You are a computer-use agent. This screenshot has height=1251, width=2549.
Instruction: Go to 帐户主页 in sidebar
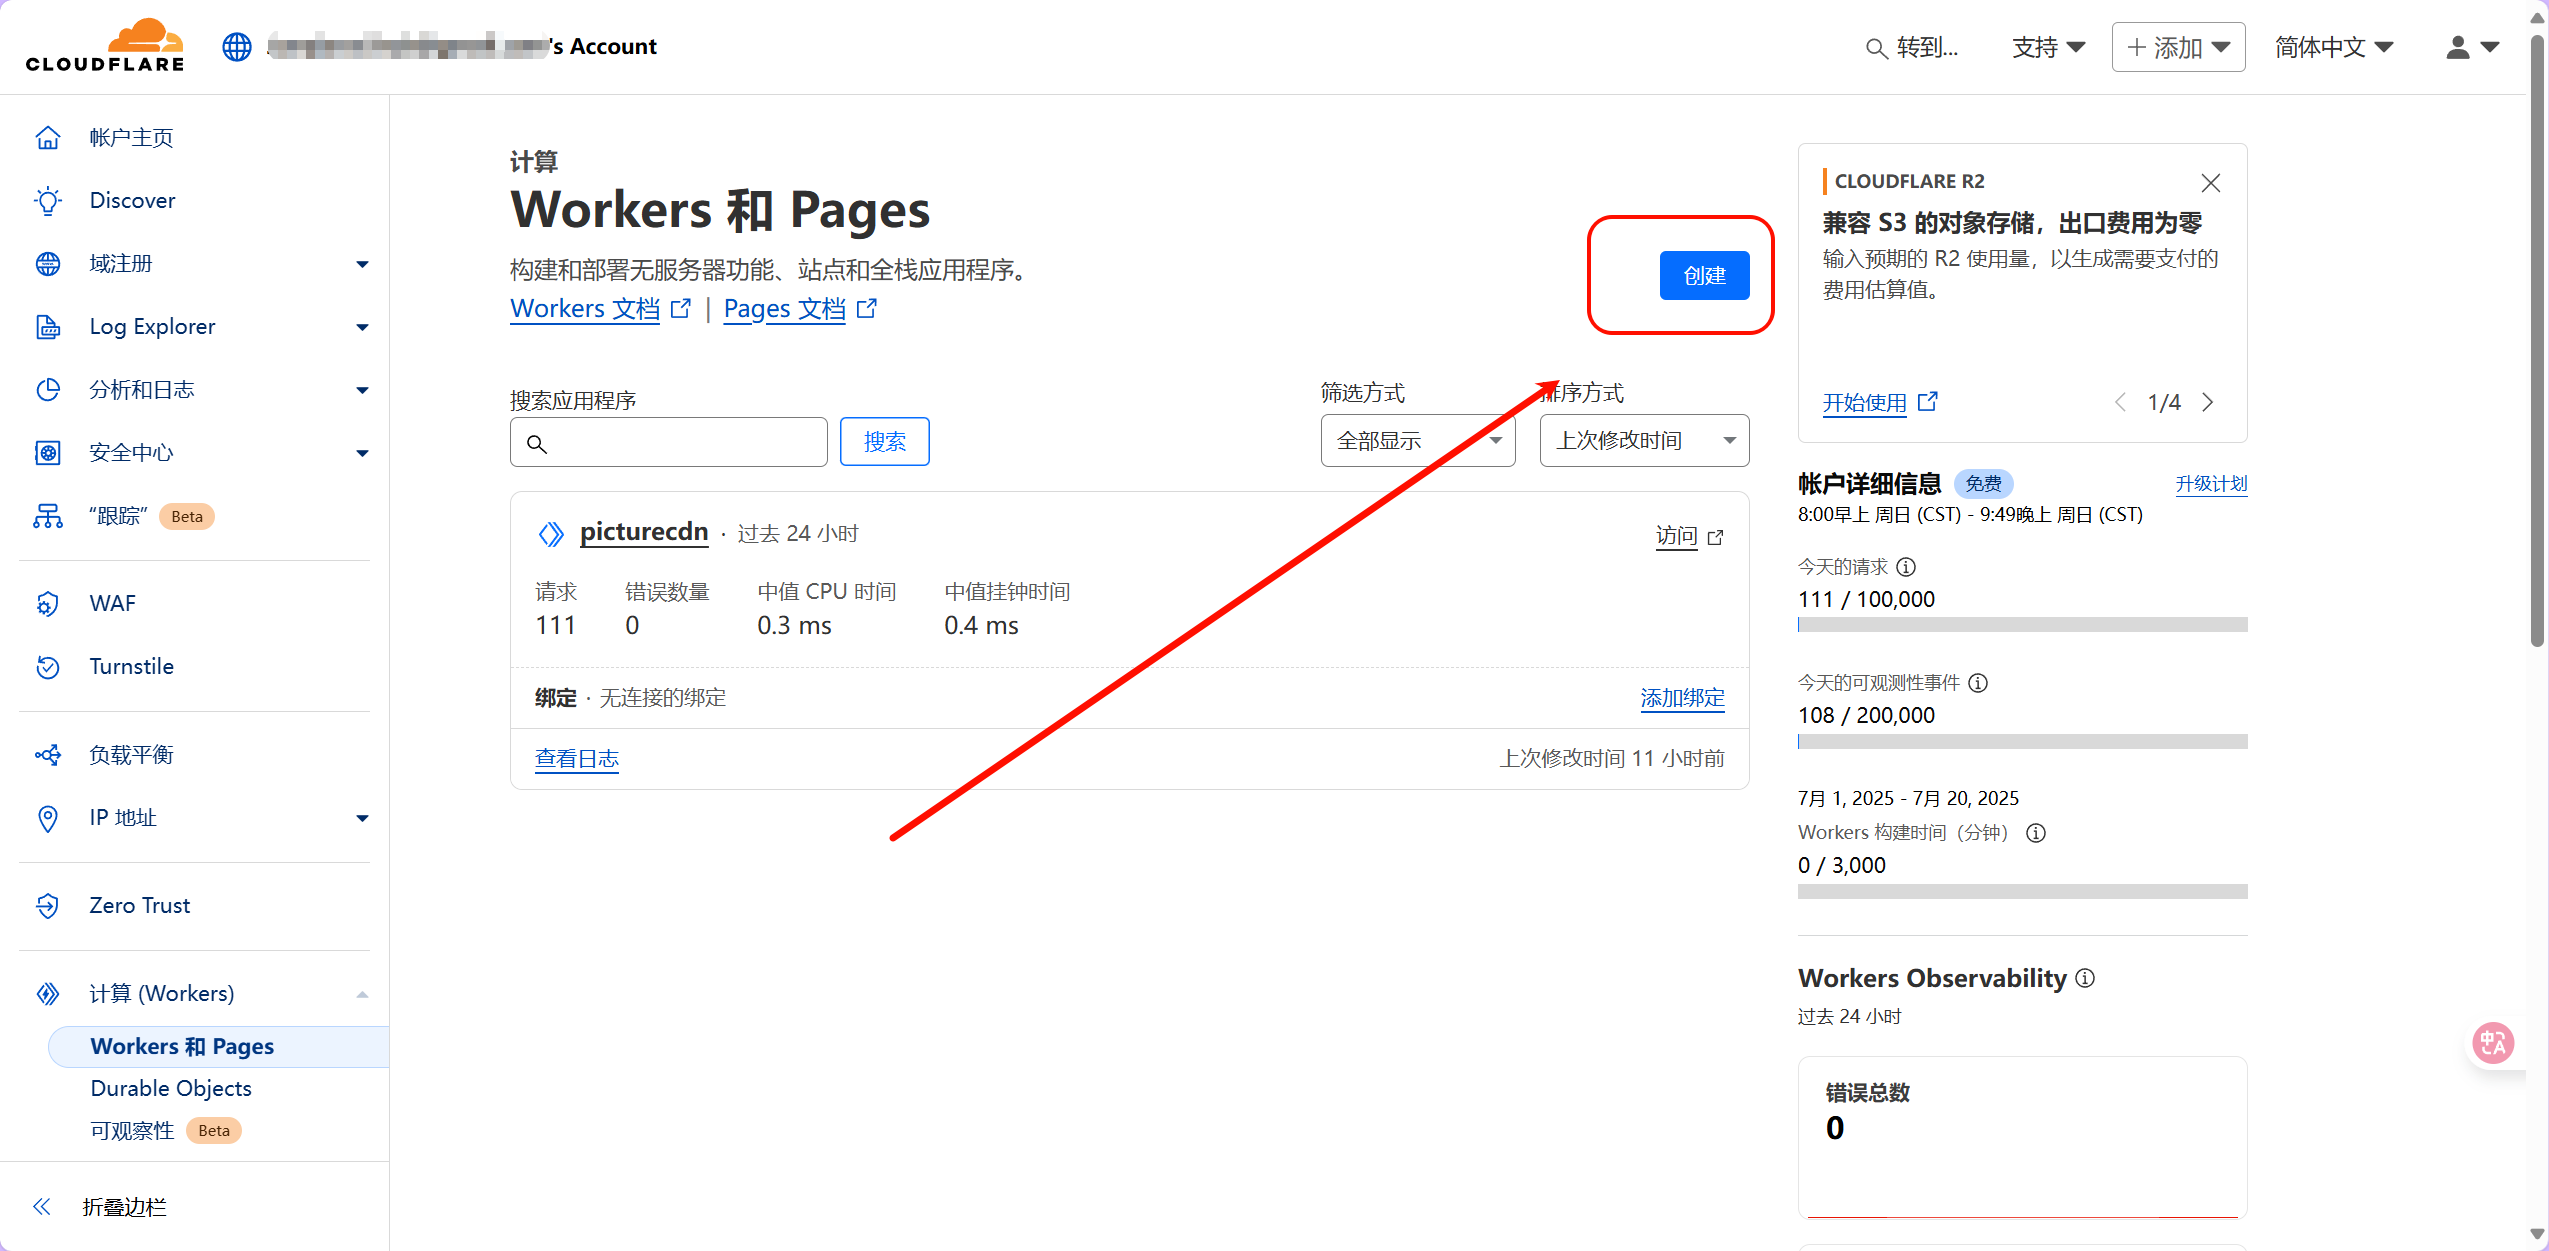[x=131, y=138]
